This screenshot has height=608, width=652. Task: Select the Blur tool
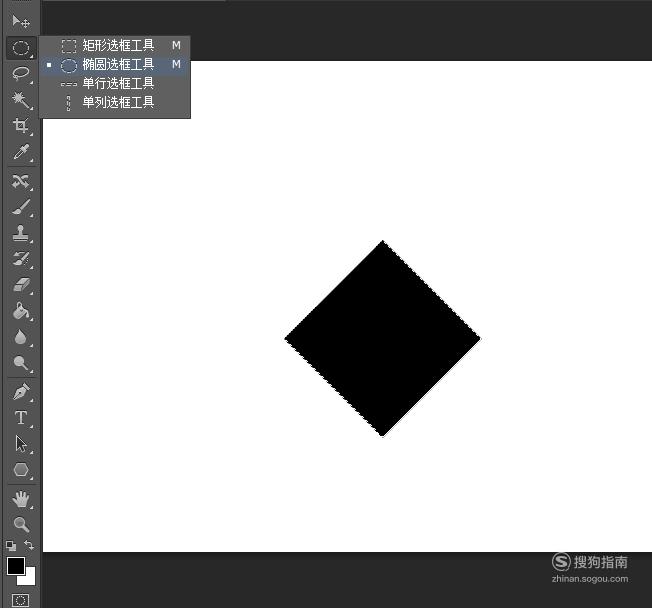(21, 337)
